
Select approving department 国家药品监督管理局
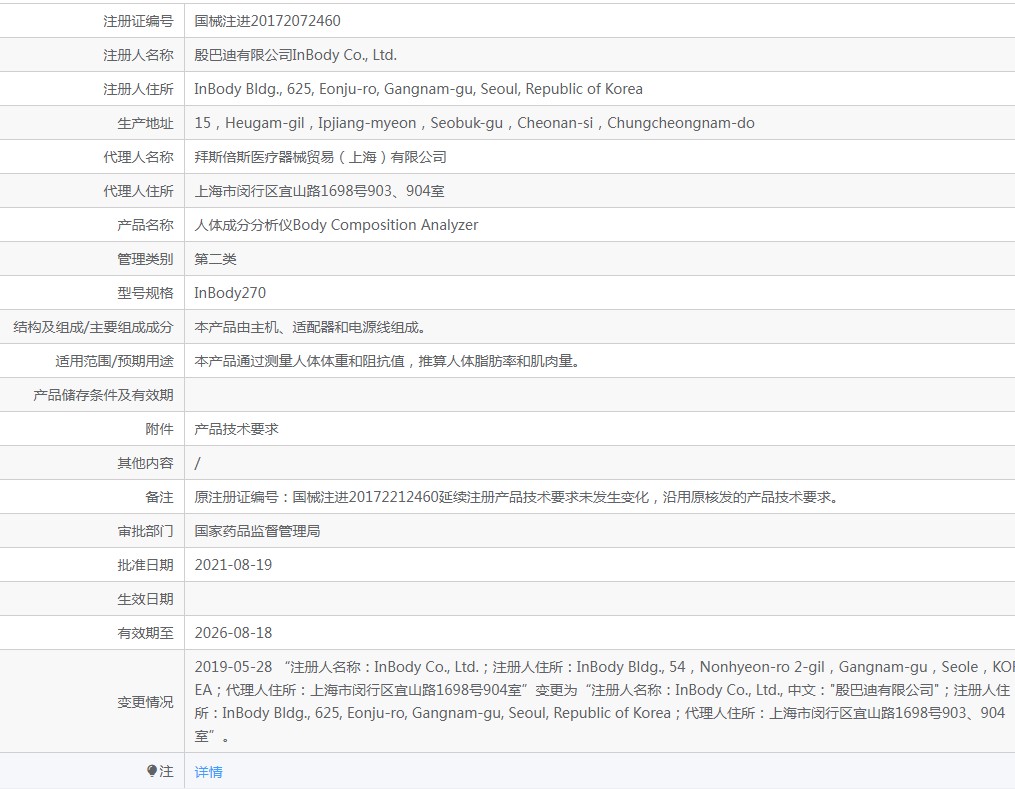pos(257,531)
